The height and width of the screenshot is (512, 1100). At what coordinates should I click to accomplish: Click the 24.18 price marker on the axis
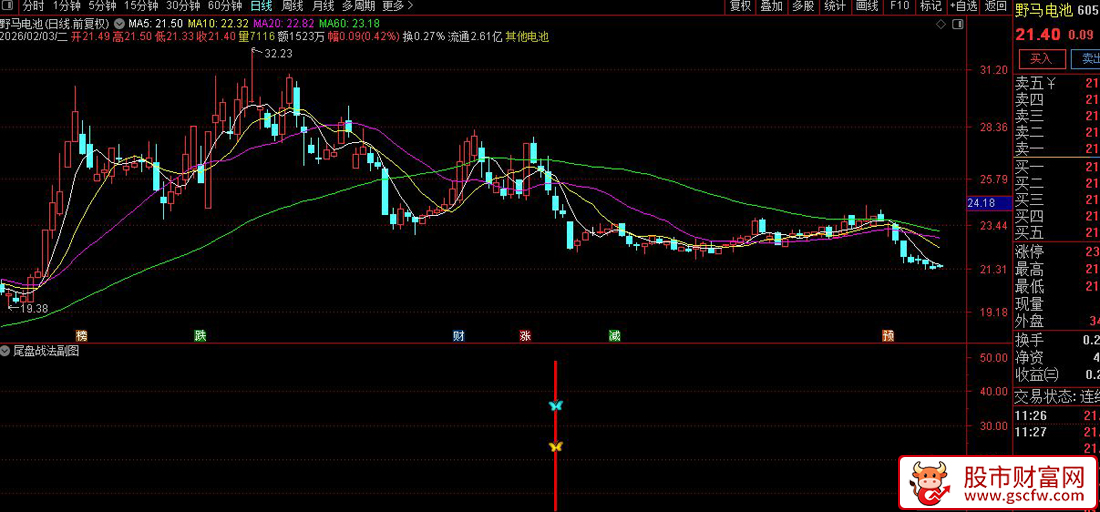click(988, 203)
